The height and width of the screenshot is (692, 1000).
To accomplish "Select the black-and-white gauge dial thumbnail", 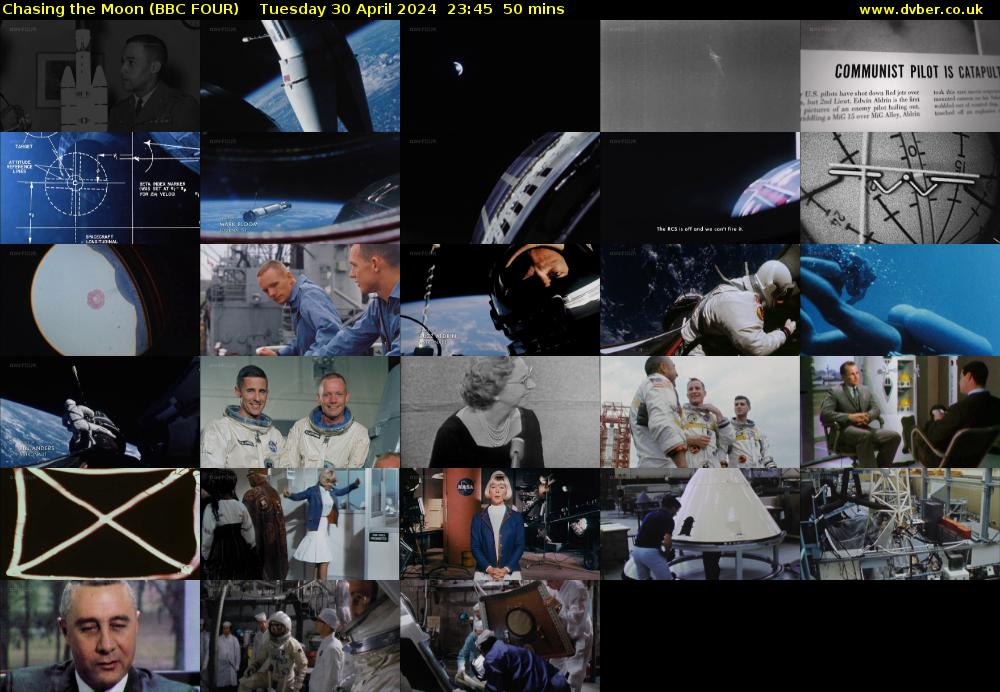I will coord(900,188).
